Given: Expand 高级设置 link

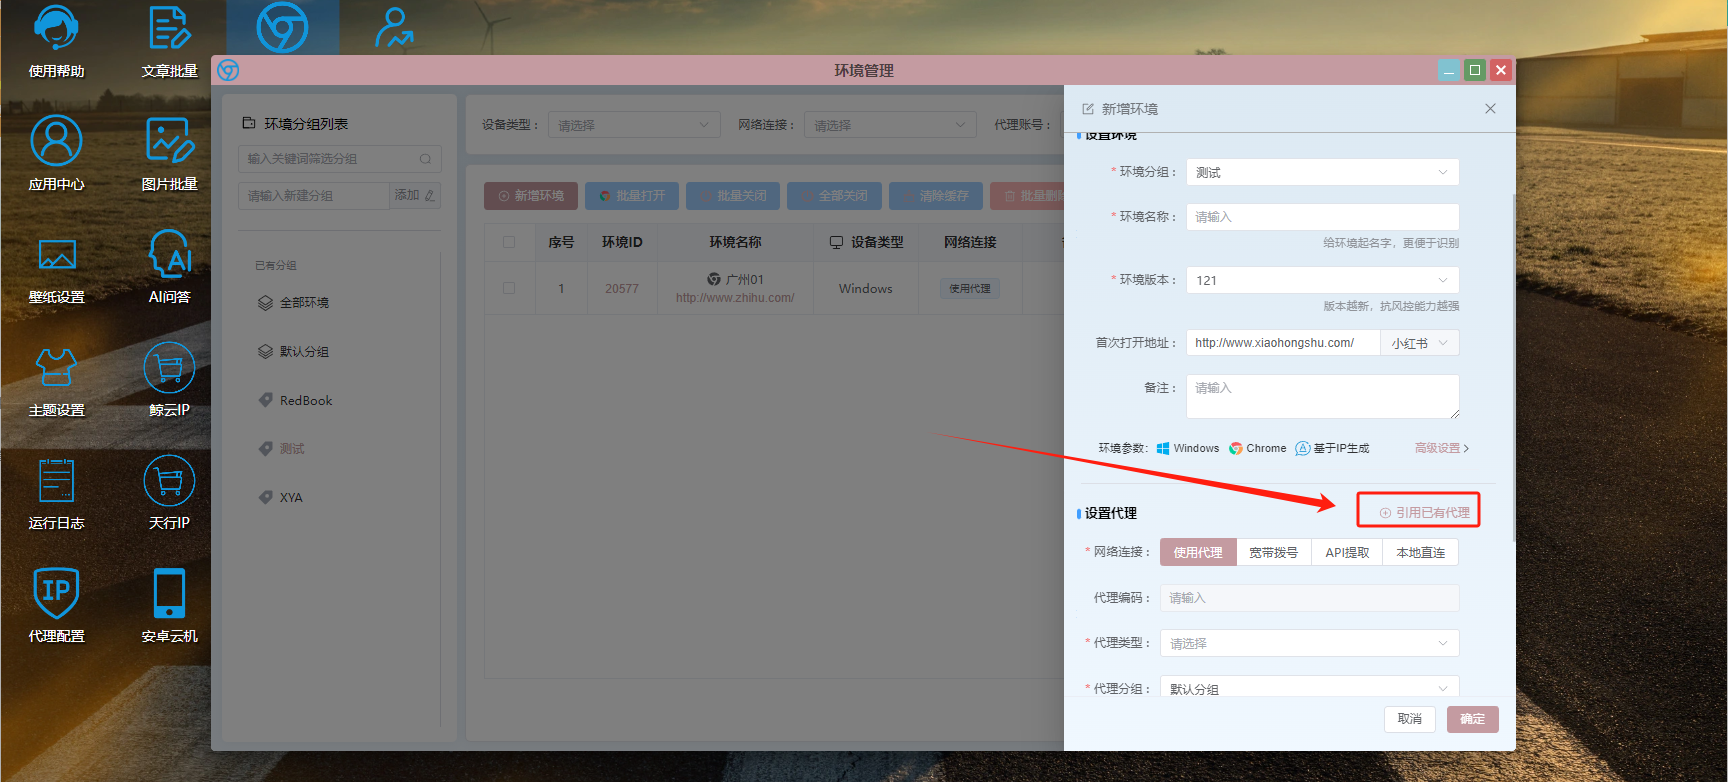Looking at the screenshot, I should tap(1441, 448).
